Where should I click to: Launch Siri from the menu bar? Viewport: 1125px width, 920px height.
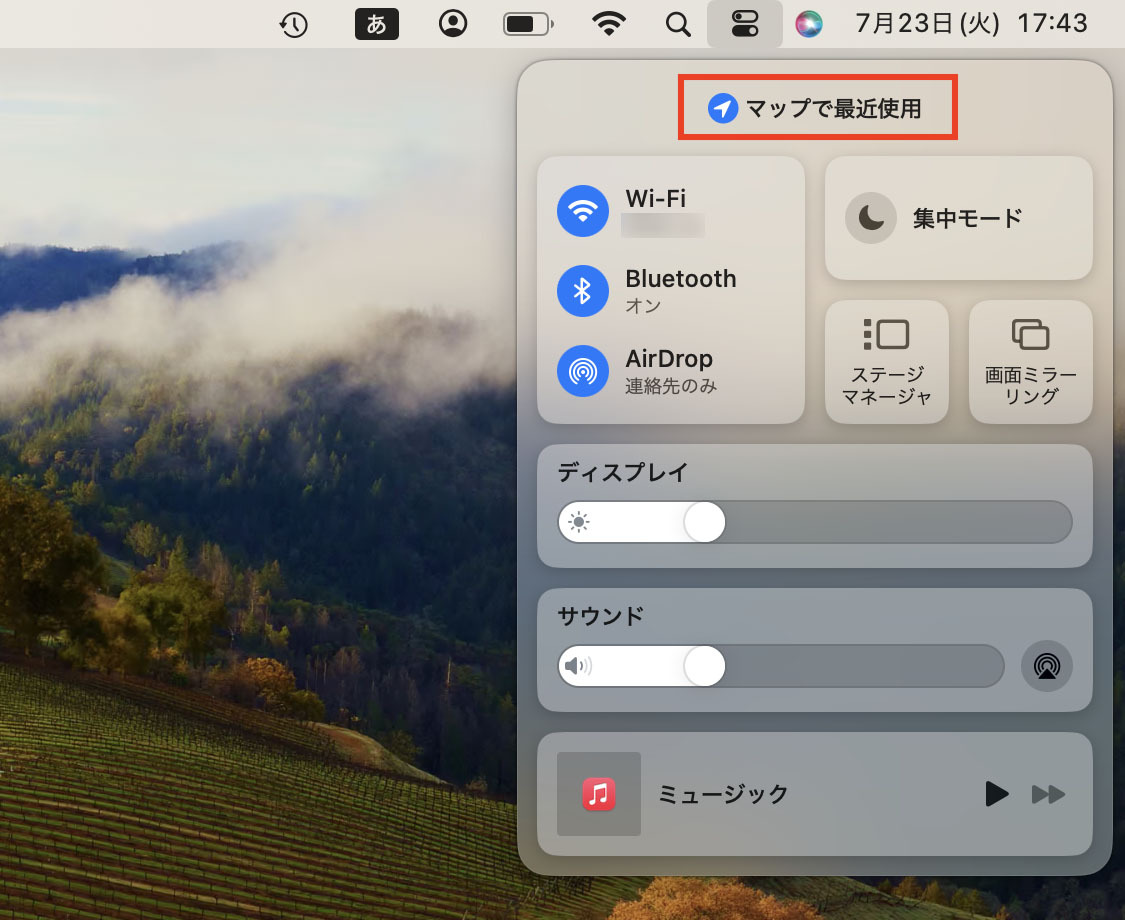coord(809,24)
